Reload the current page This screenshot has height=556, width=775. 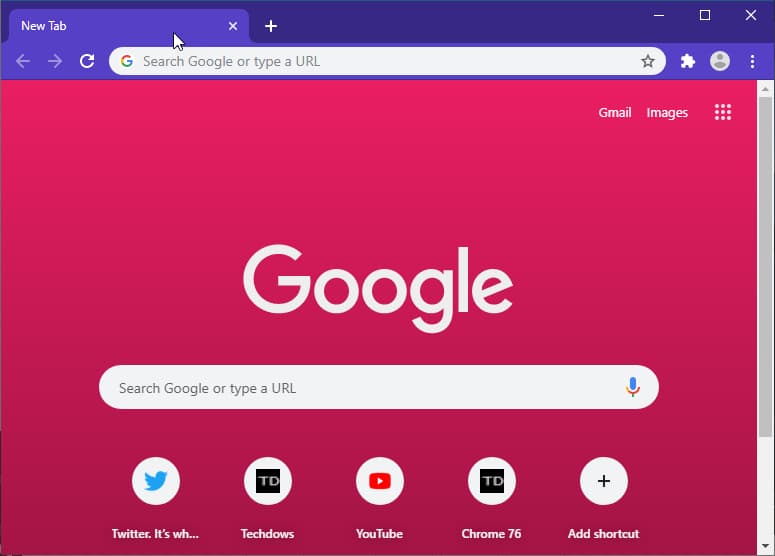coord(87,61)
